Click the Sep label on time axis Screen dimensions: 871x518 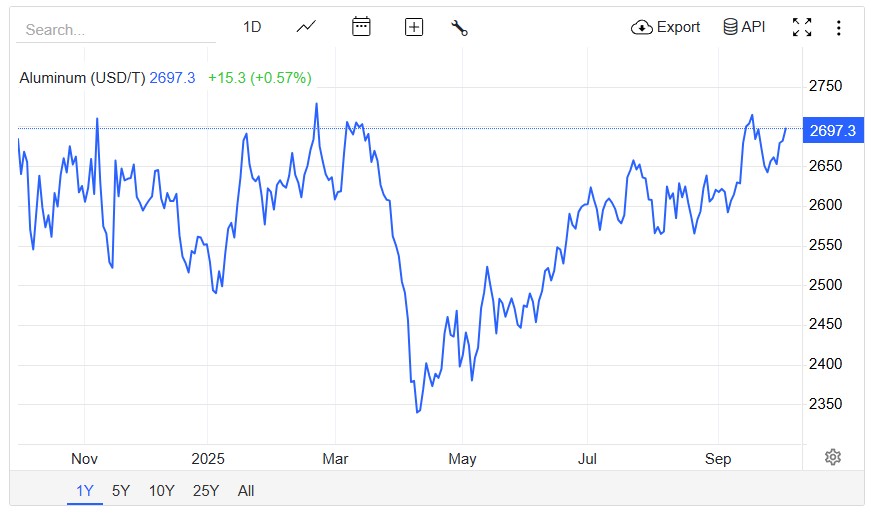click(x=718, y=459)
